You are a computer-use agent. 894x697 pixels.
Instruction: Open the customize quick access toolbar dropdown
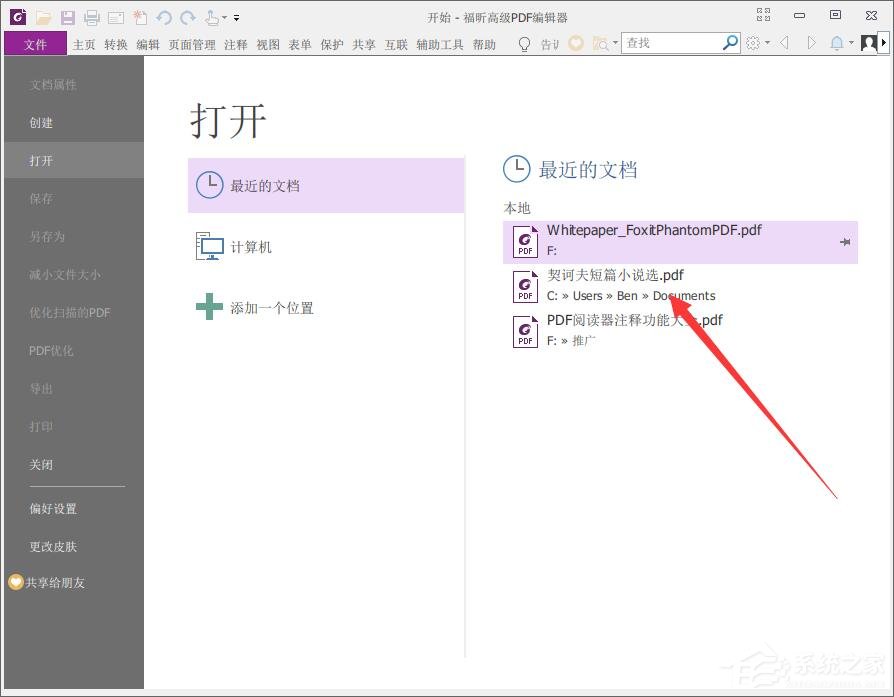[x=236, y=17]
